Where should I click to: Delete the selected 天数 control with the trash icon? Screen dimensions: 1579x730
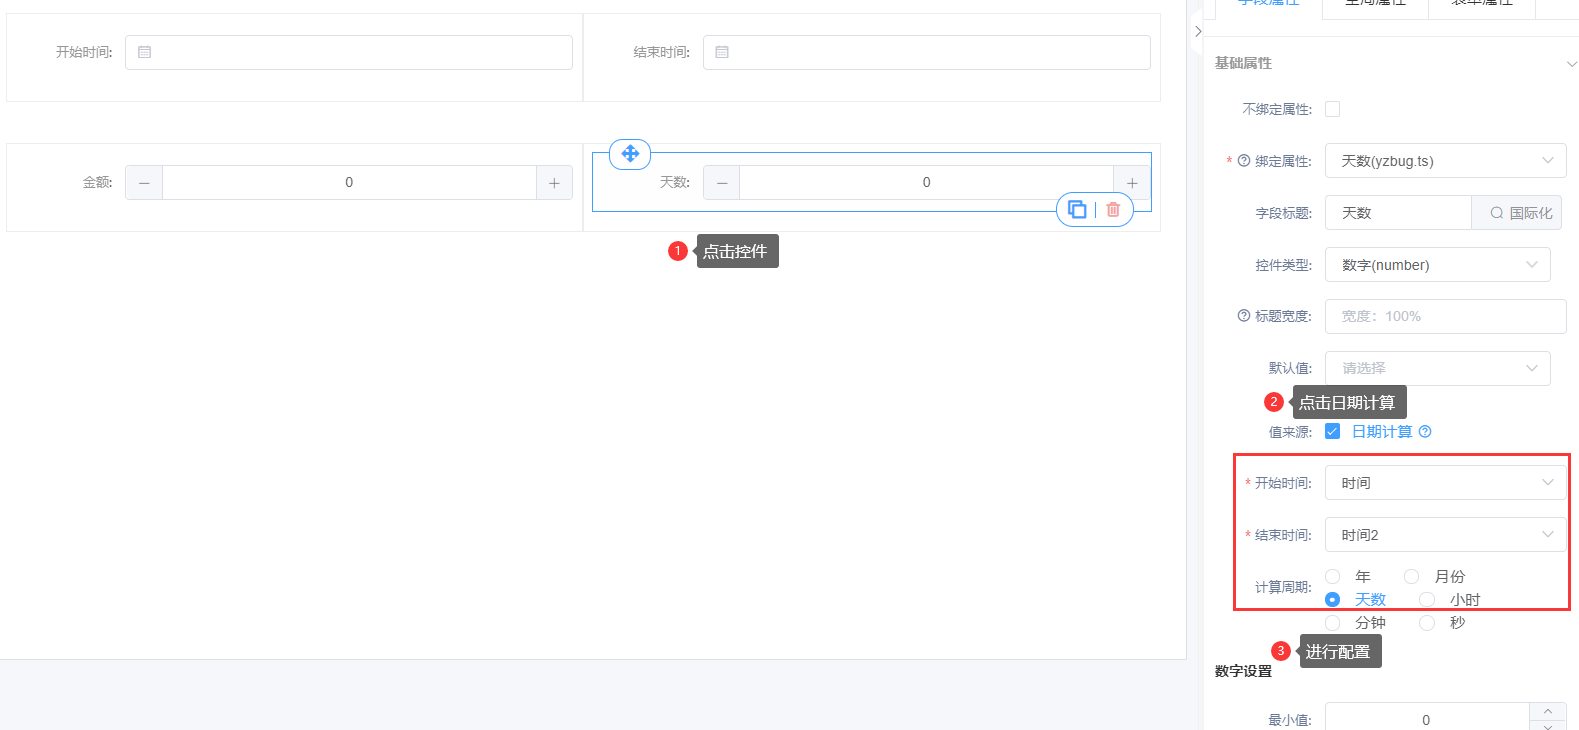point(1113,209)
